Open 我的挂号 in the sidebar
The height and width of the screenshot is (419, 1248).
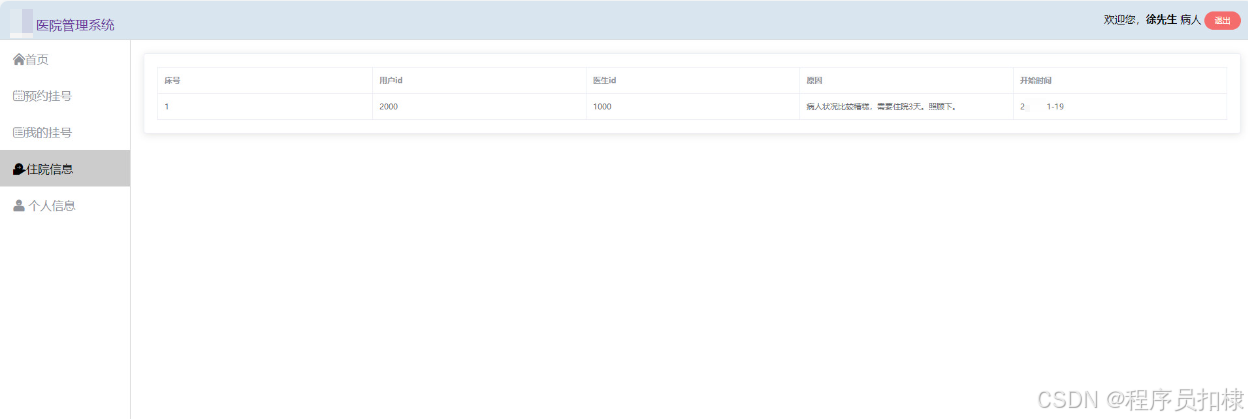tap(65, 133)
